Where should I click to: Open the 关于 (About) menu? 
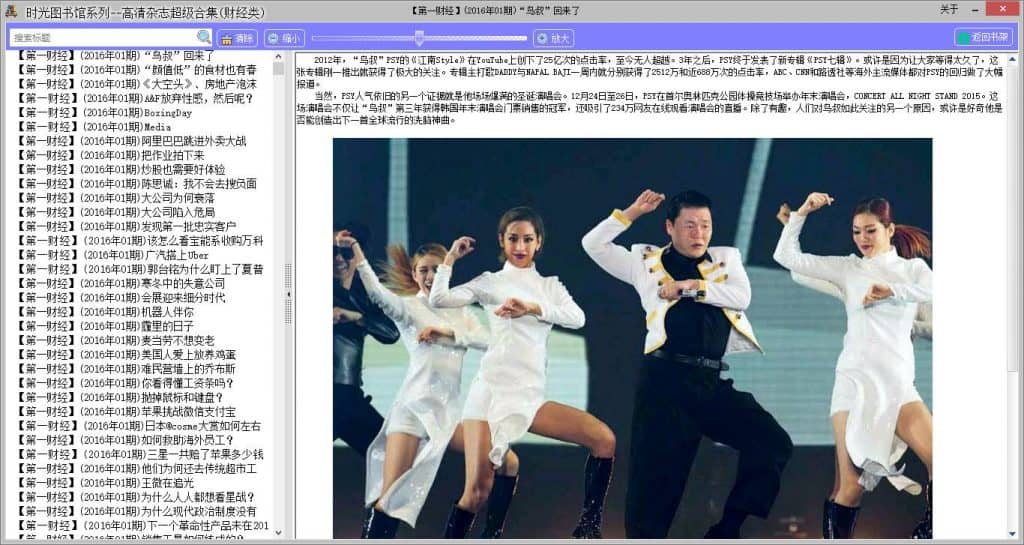coord(949,9)
